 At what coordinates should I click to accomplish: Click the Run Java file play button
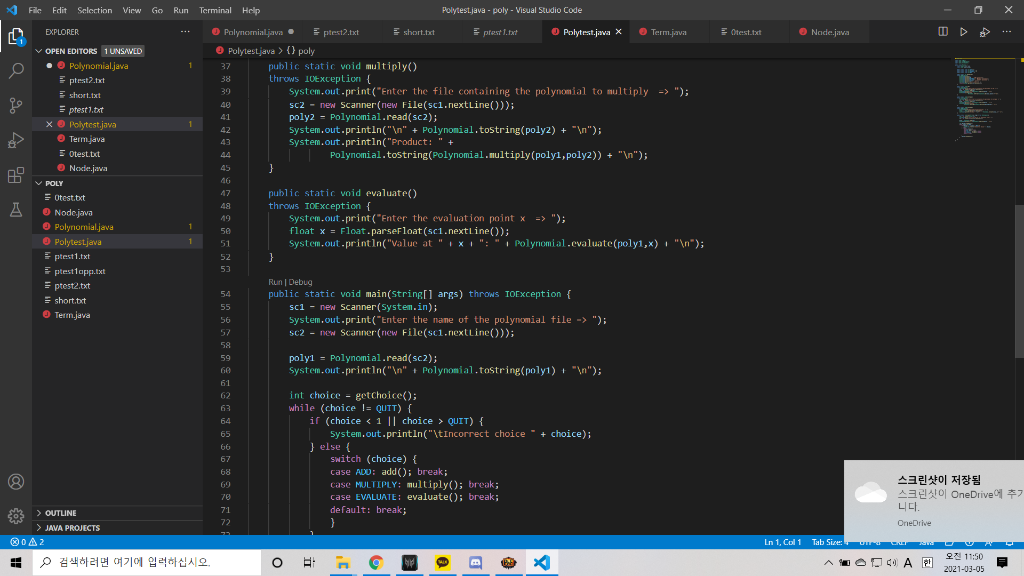(963, 31)
